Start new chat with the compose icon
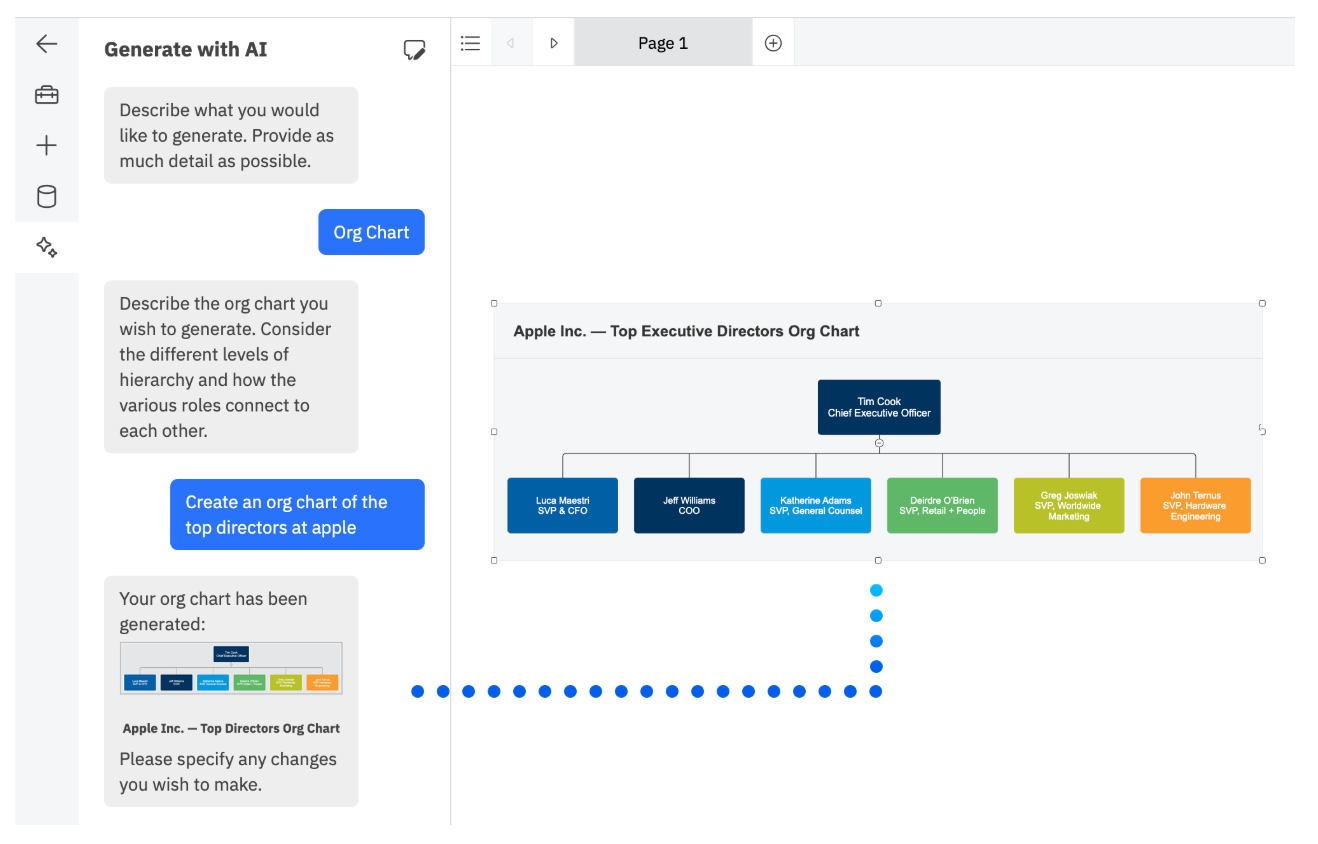 click(414, 50)
